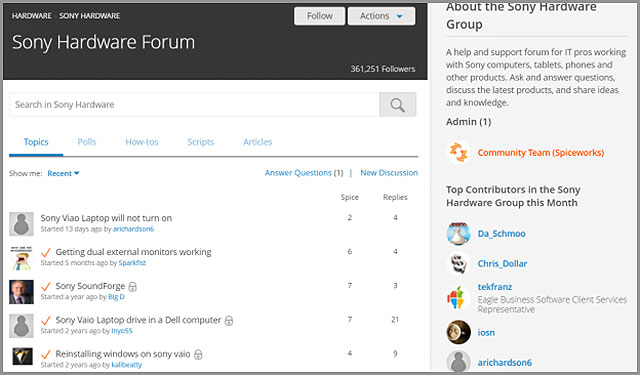Click author link Inyo55
Screen dimensions: 640x375
point(122,331)
